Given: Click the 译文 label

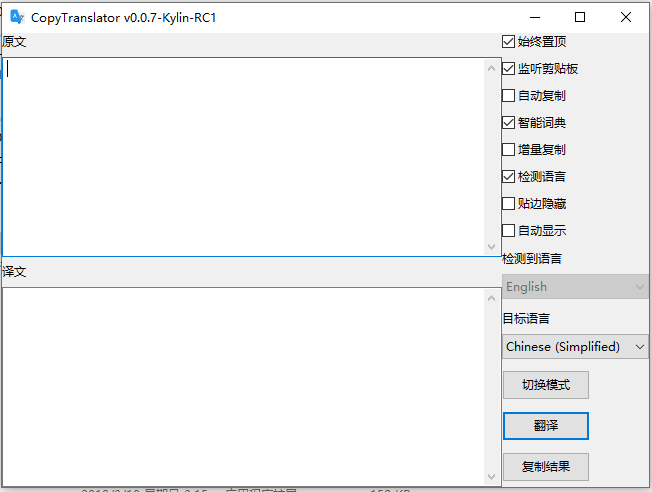Looking at the screenshot, I should 14,272.
